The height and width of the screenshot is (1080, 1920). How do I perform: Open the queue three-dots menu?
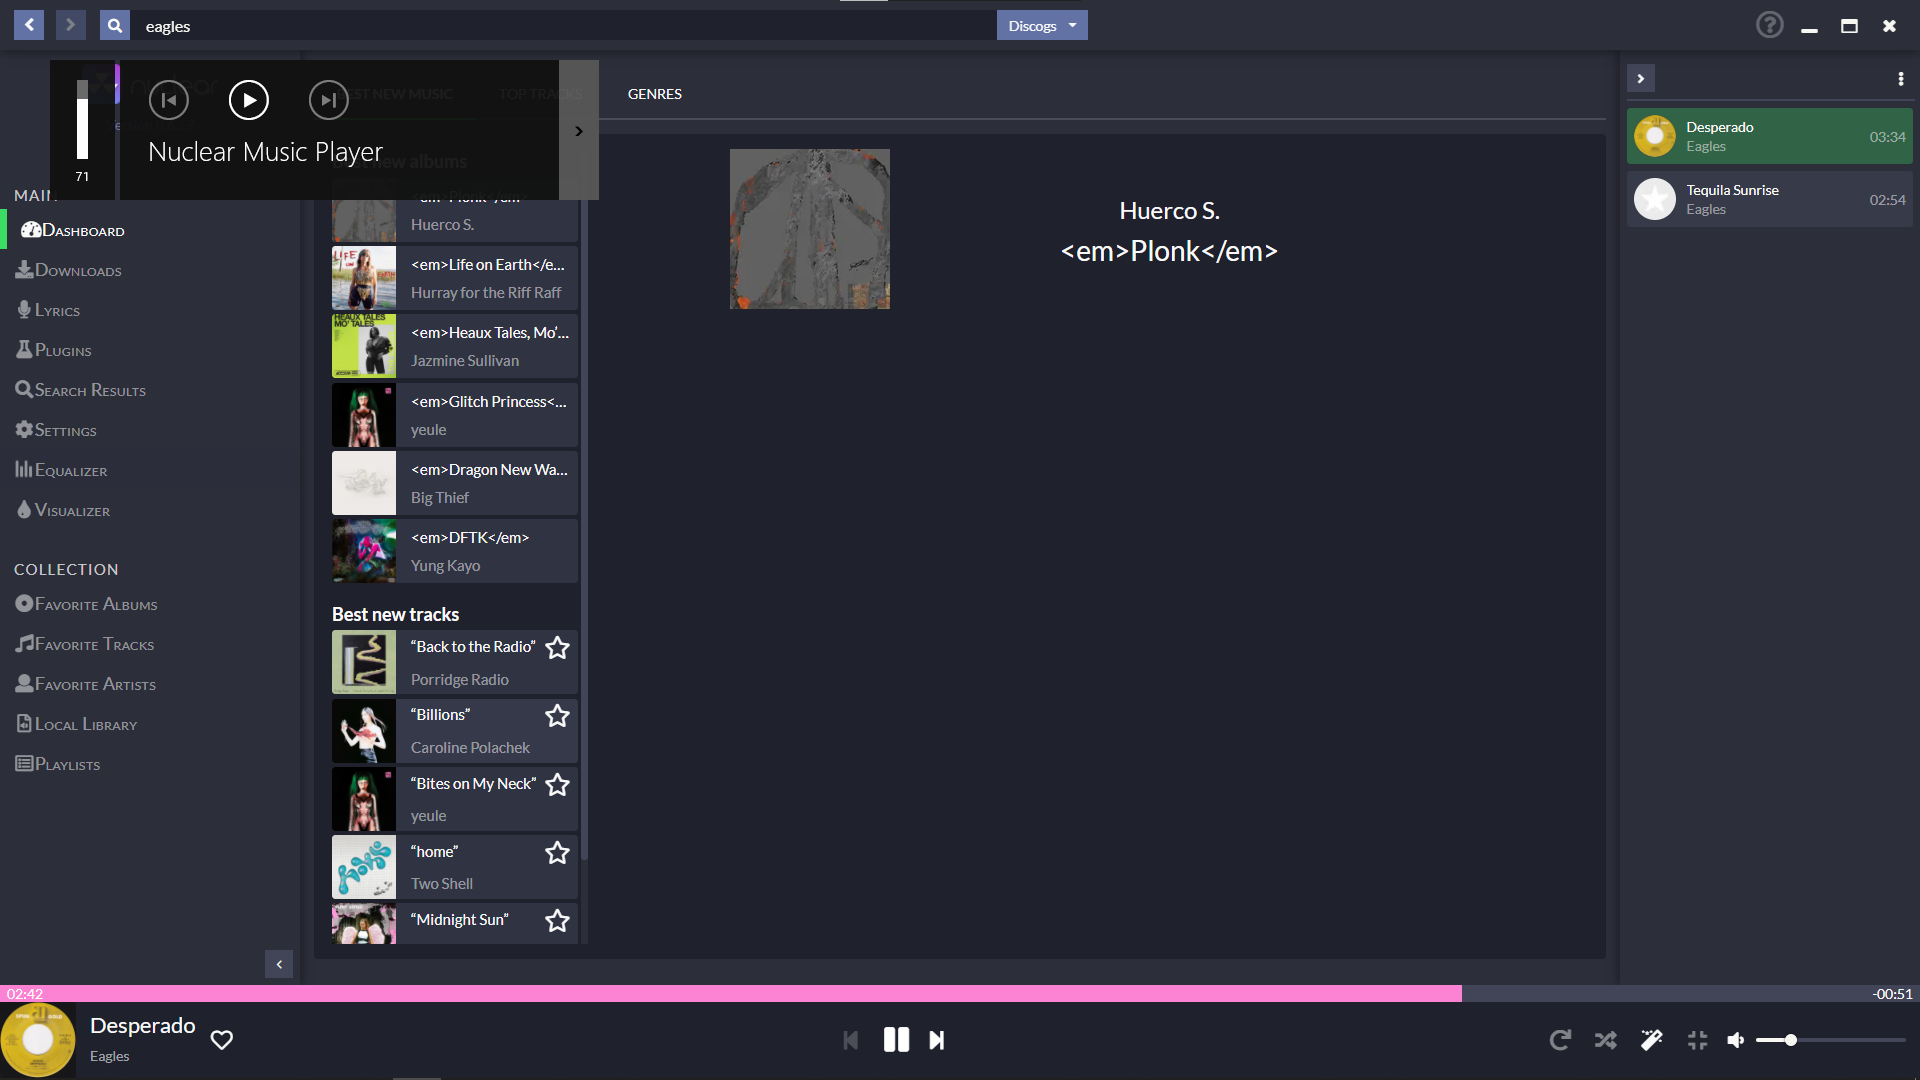click(1900, 79)
